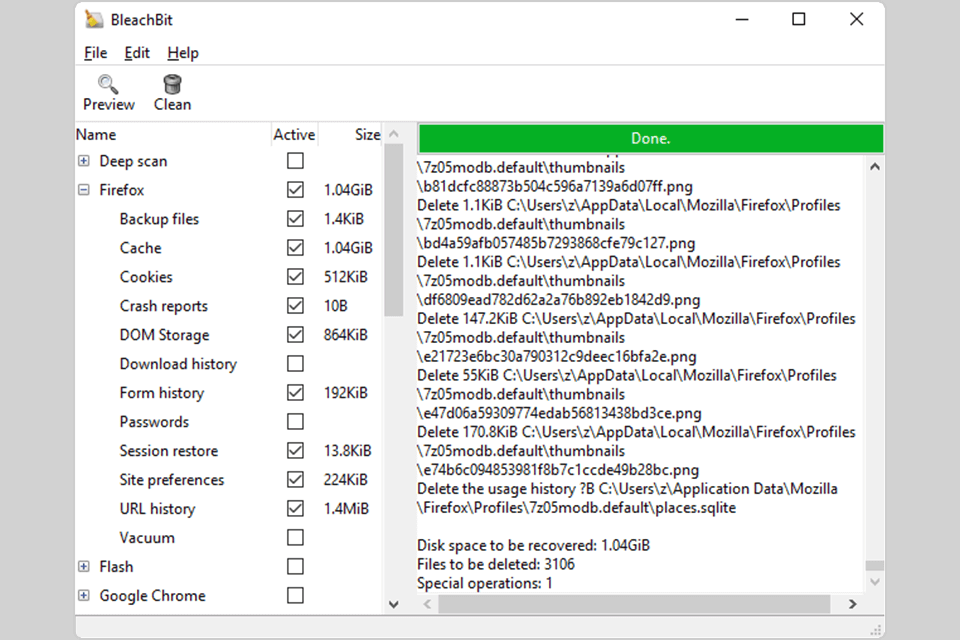Click the log pane scroll up arrow

point(875,166)
